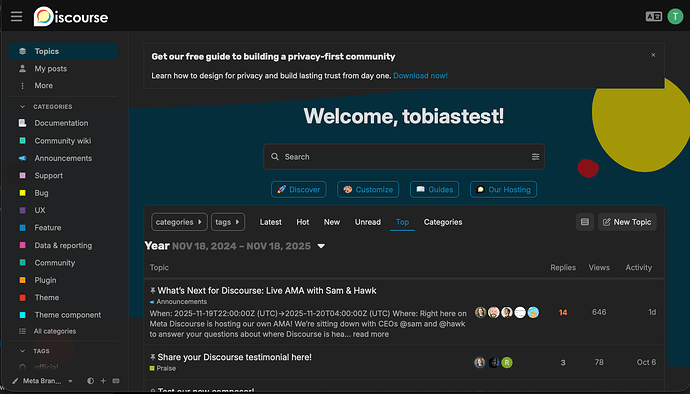This screenshot has width=690, height=394.
Task: Switch to the Categories tab
Action: click(443, 222)
